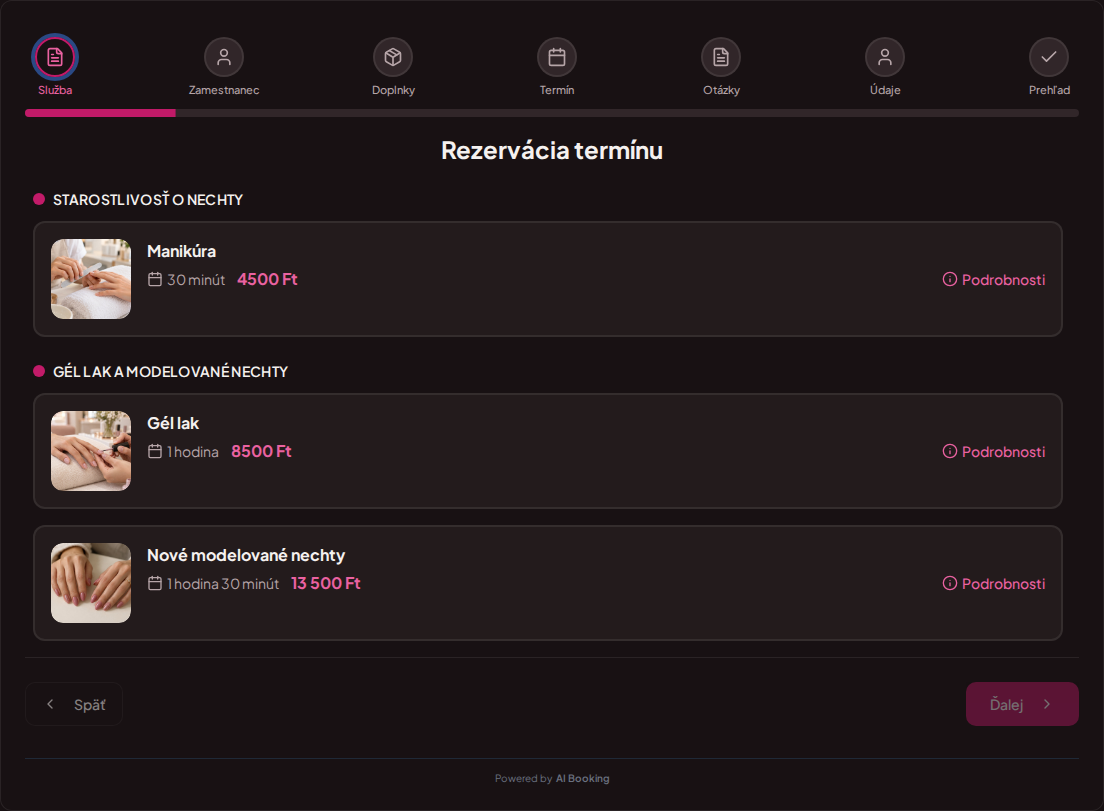Image resolution: width=1104 pixels, height=811 pixels.
Task: Click the Otázky step document icon
Action: click(721, 57)
